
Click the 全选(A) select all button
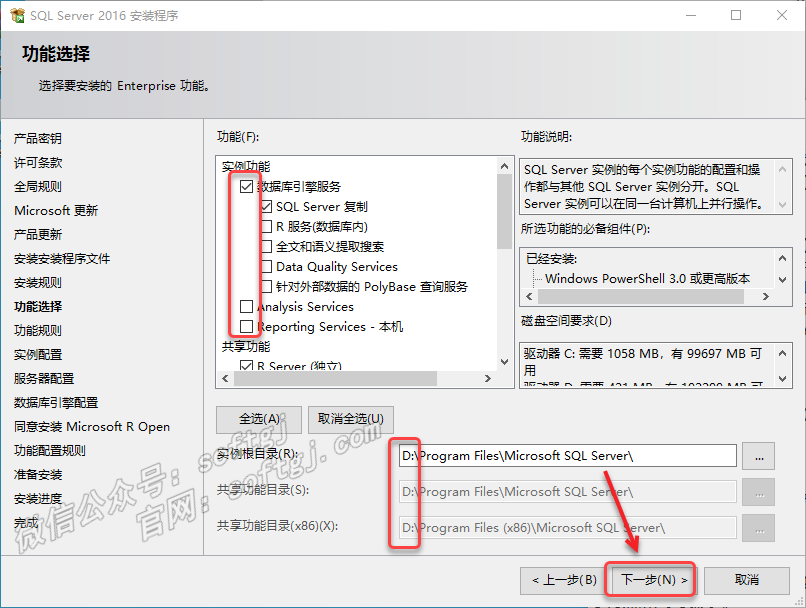(259, 419)
